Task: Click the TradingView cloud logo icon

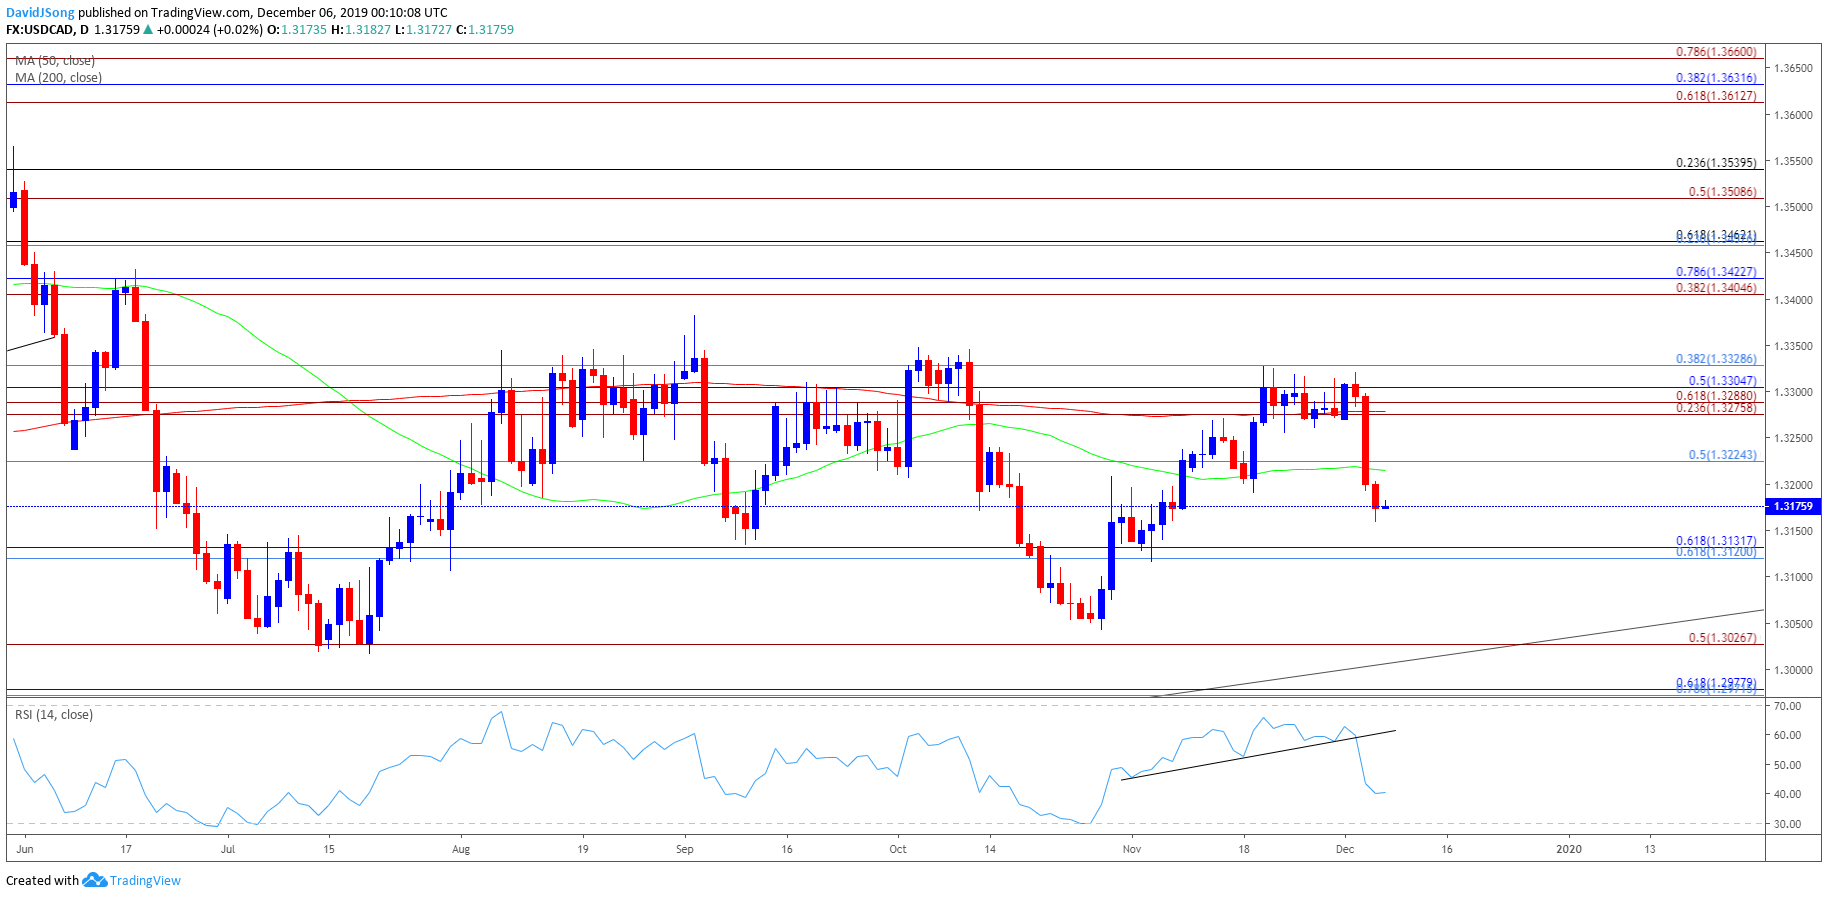Action: point(94,880)
